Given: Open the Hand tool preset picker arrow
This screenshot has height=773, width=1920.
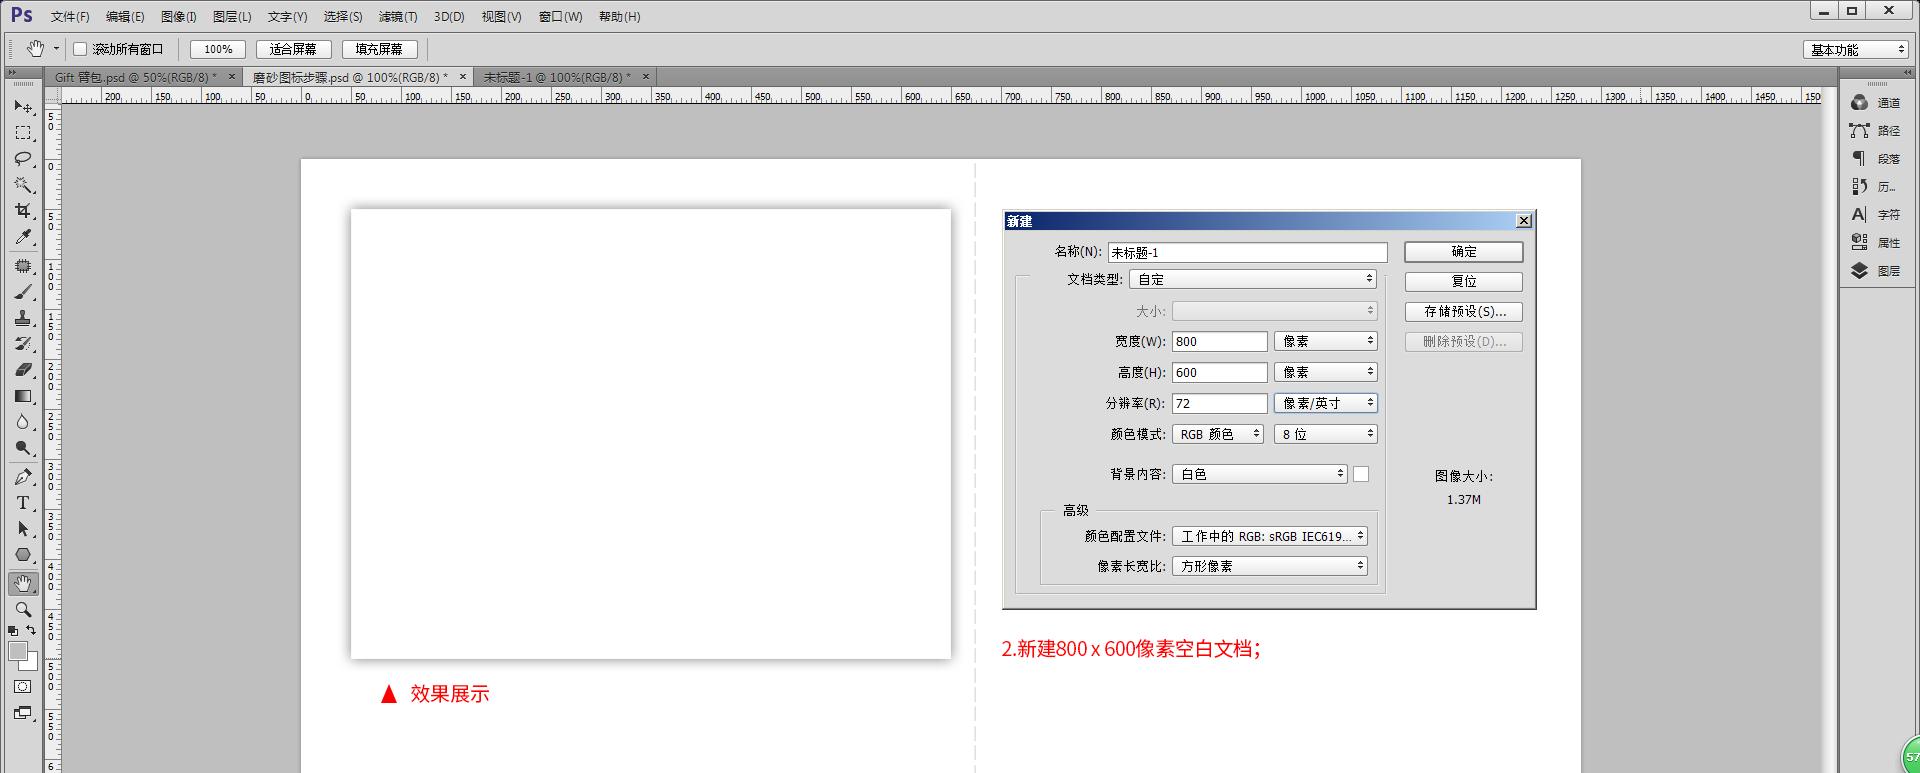Looking at the screenshot, I should coord(56,49).
